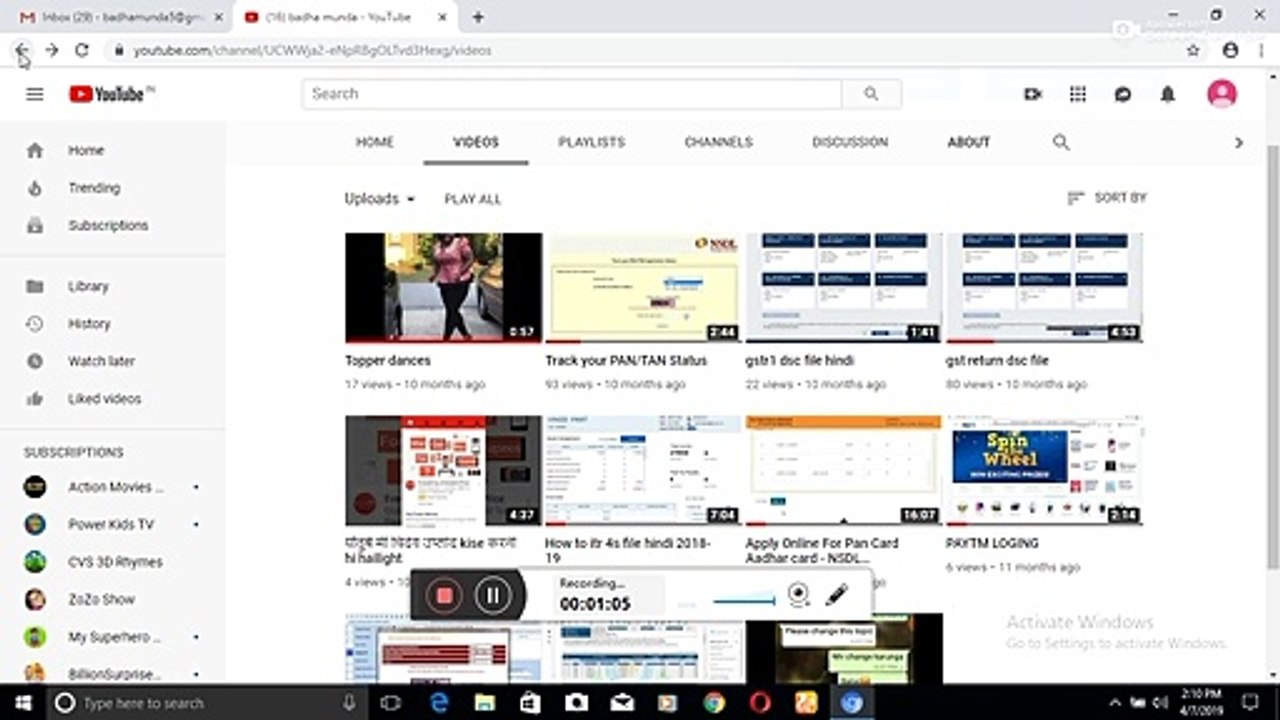The width and height of the screenshot is (1280, 720).
Task: Select the recorder pencil annotation tool
Action: (x=836, y=595)
